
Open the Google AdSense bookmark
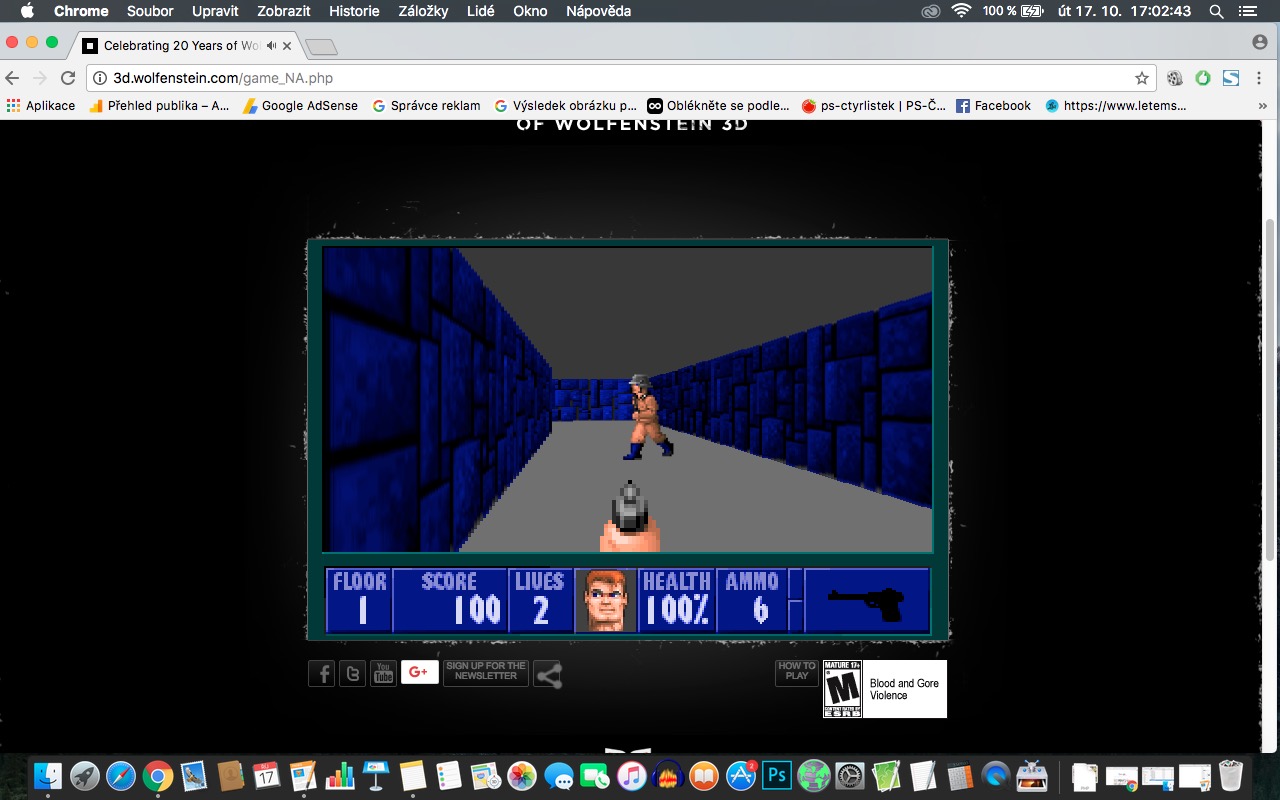click(300, 105)
